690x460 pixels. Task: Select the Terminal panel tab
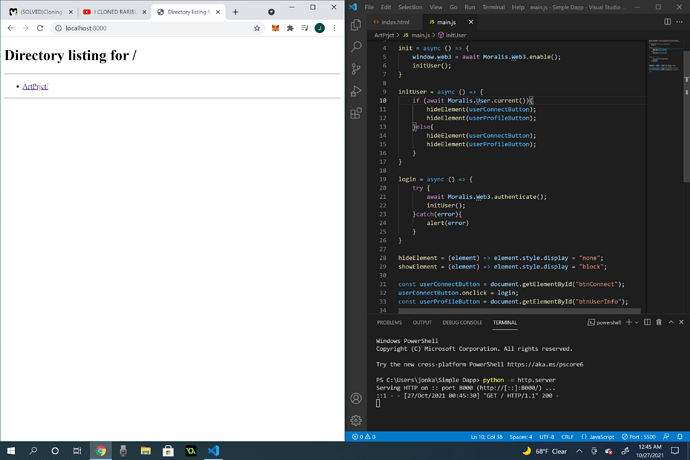(505, 323)
